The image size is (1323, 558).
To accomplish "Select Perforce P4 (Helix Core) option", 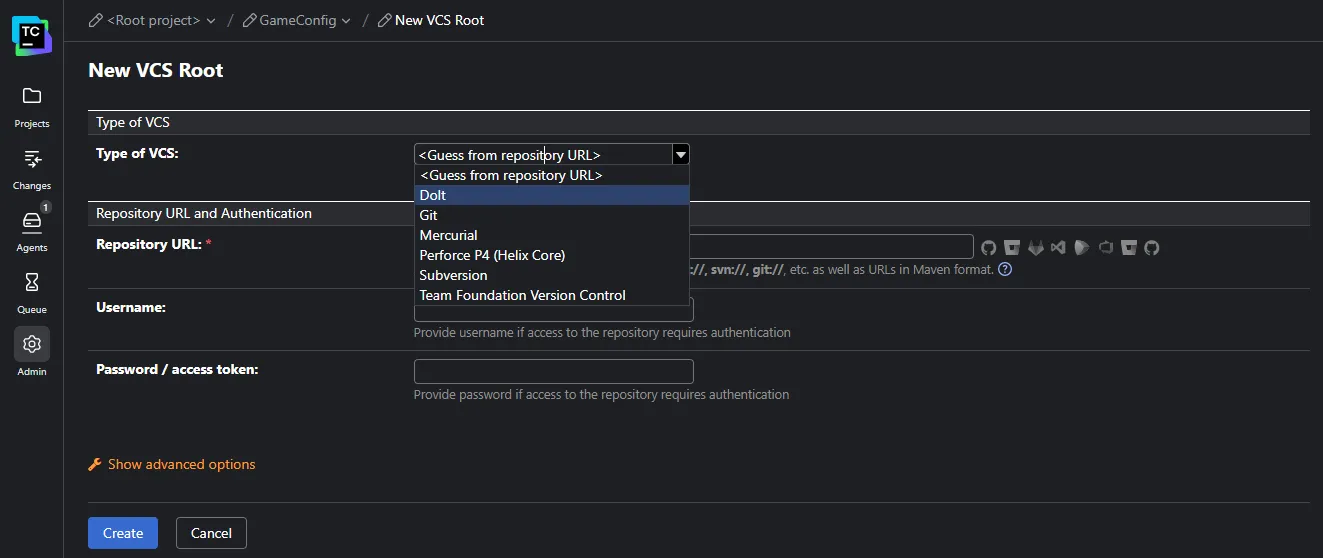I will [552, 255].
